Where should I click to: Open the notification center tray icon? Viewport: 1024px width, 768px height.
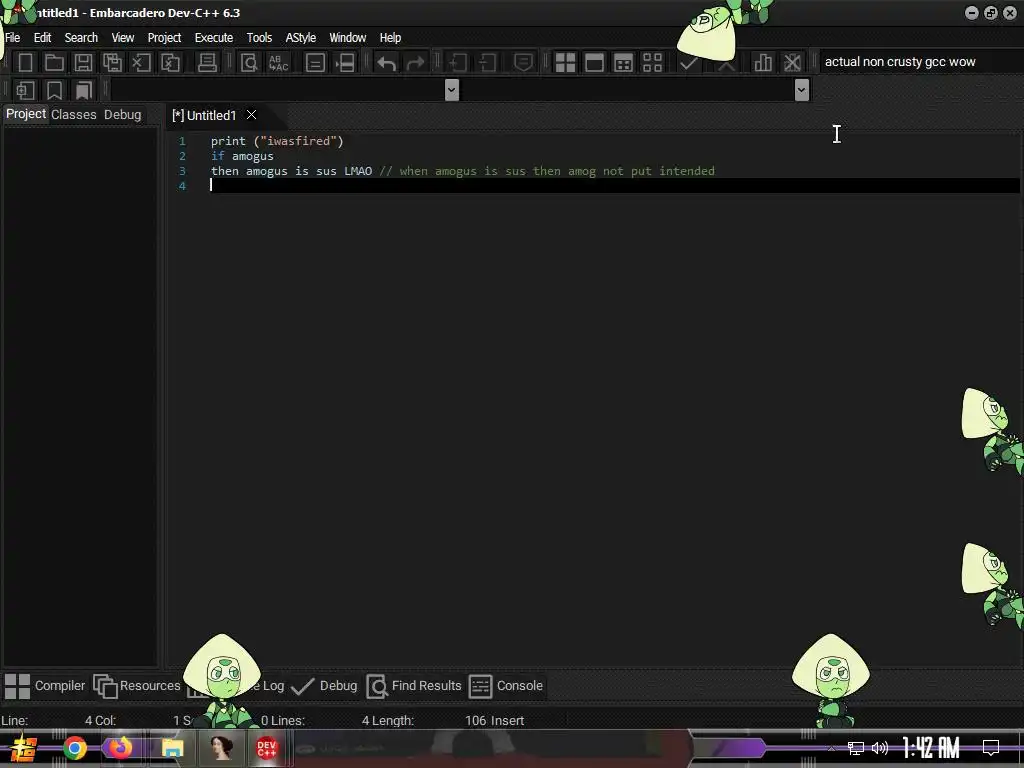tap(991, 748)
